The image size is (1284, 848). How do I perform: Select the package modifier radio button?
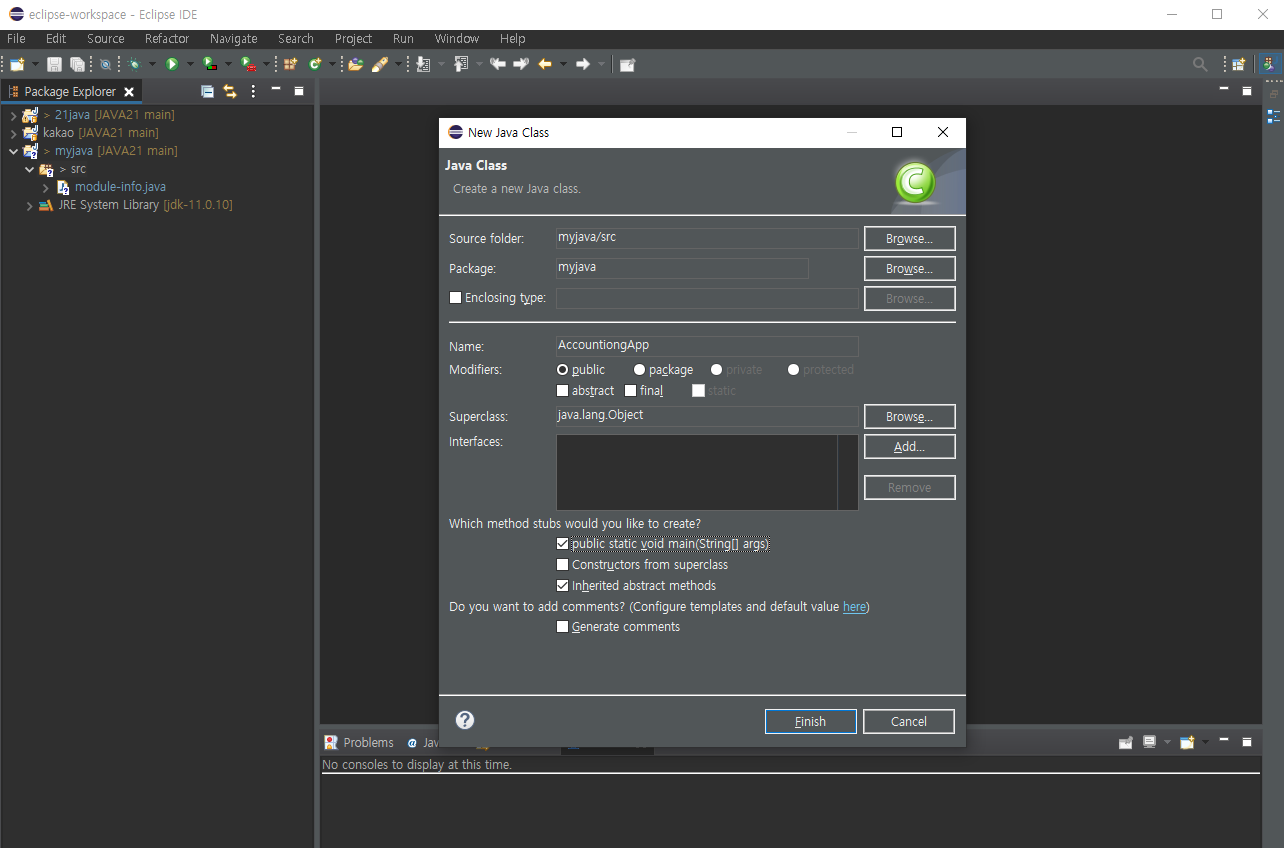coord(640,370)
